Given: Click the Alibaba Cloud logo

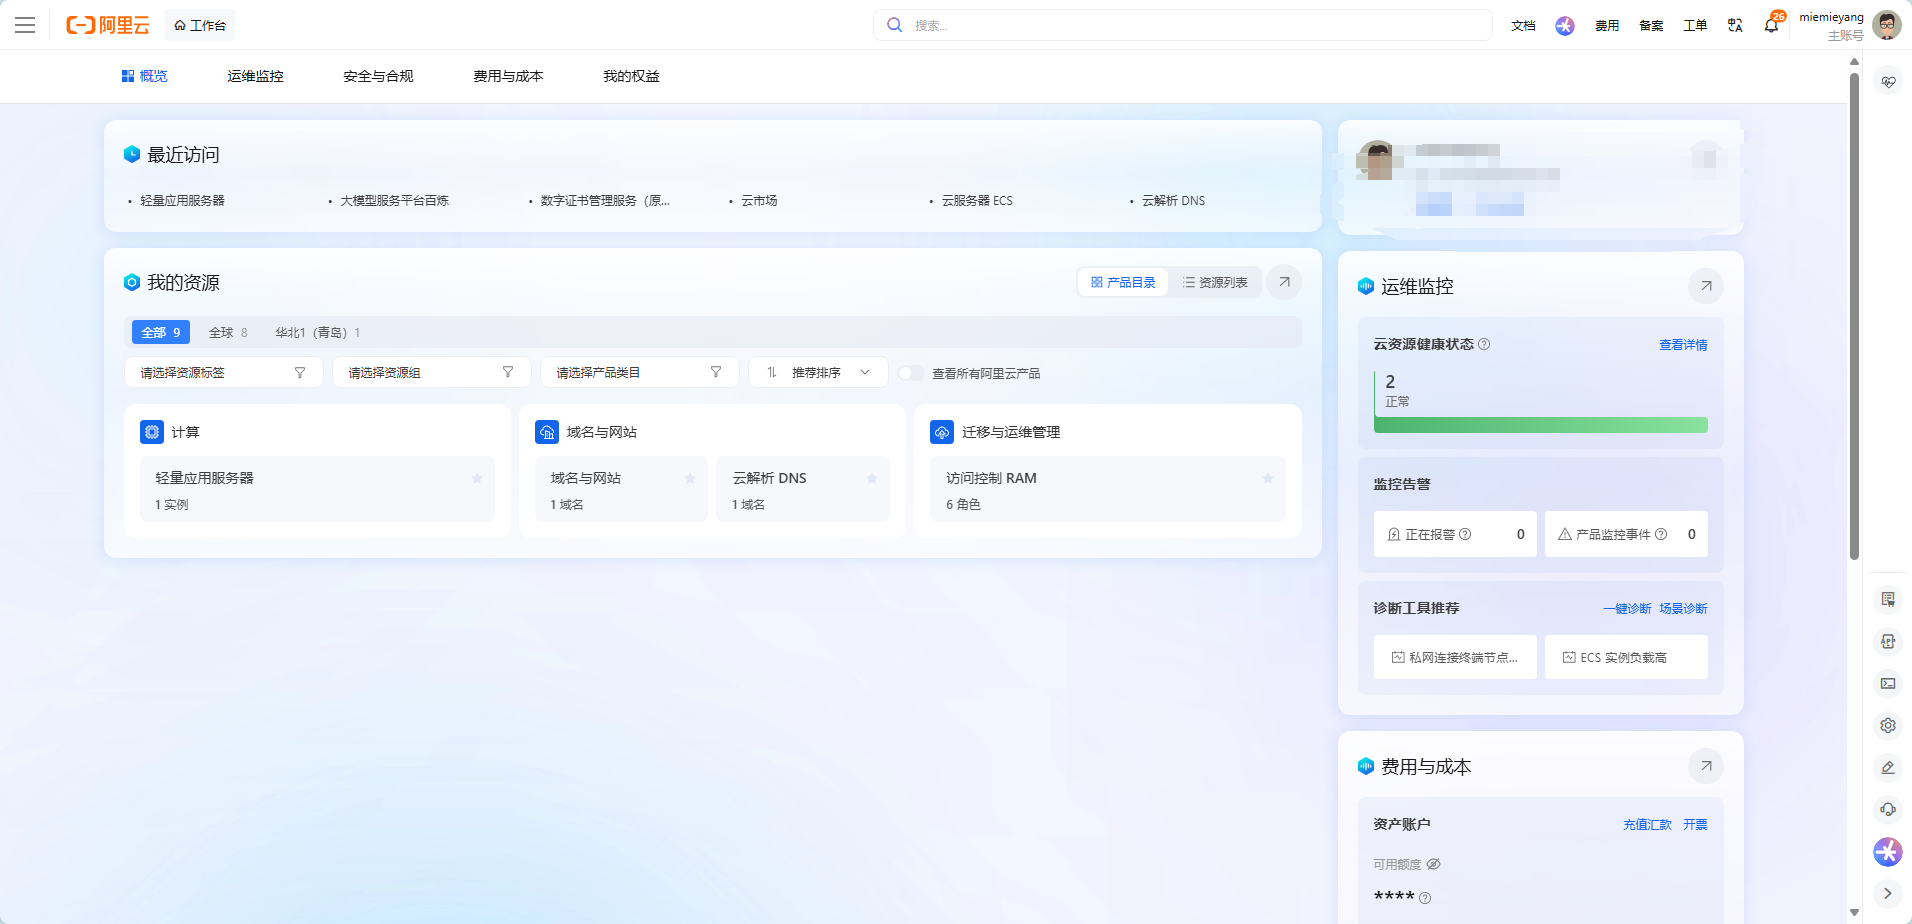Looking at the screenshot, I should (x=108, y=25).
